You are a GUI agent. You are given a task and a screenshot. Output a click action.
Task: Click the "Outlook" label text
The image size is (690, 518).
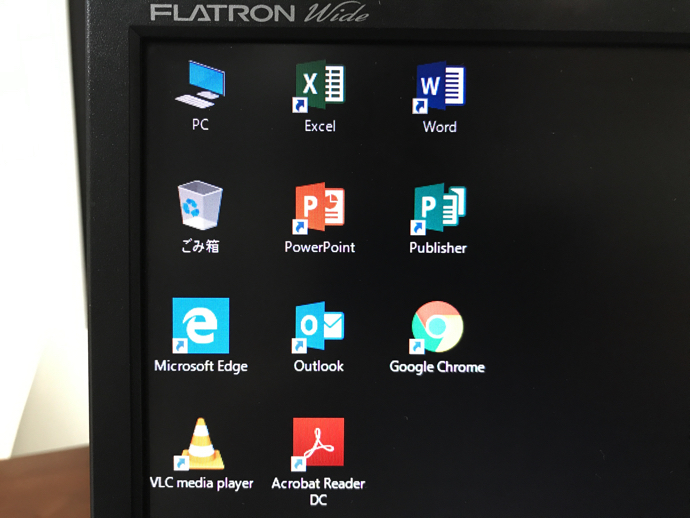tap(319, 366)
